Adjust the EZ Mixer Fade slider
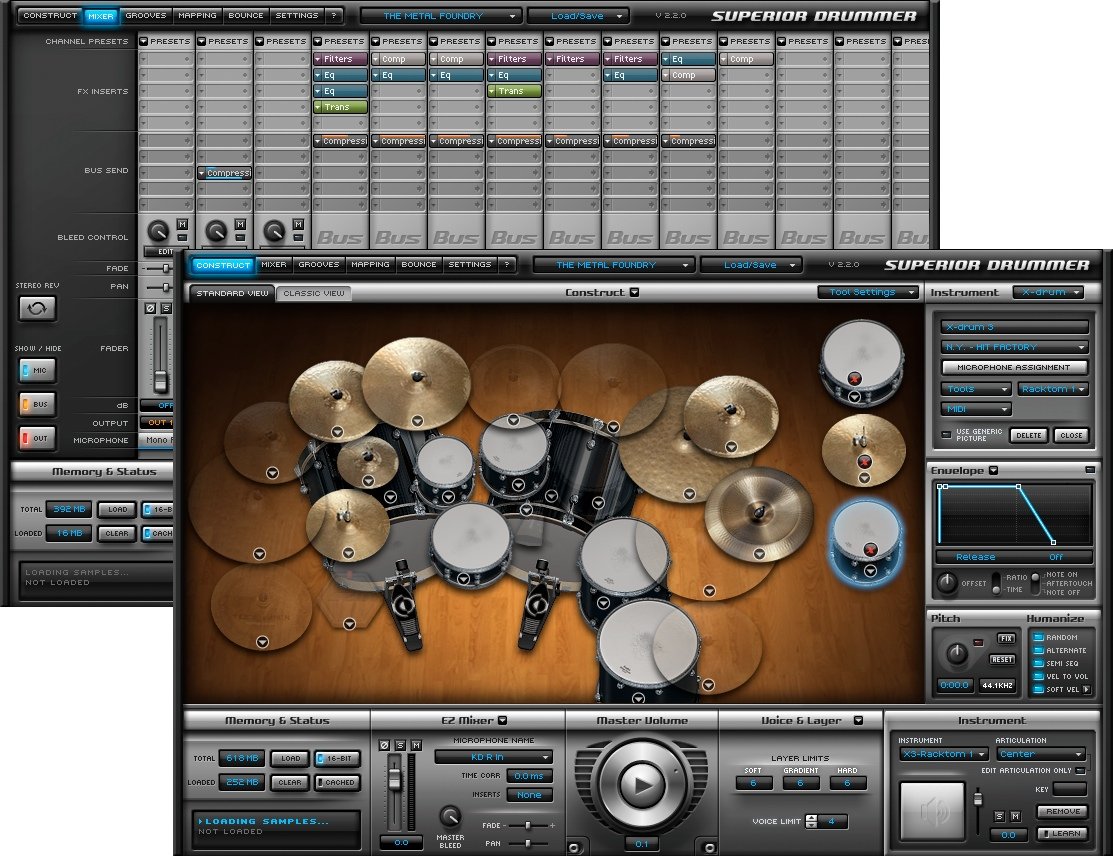 [528, 825]
